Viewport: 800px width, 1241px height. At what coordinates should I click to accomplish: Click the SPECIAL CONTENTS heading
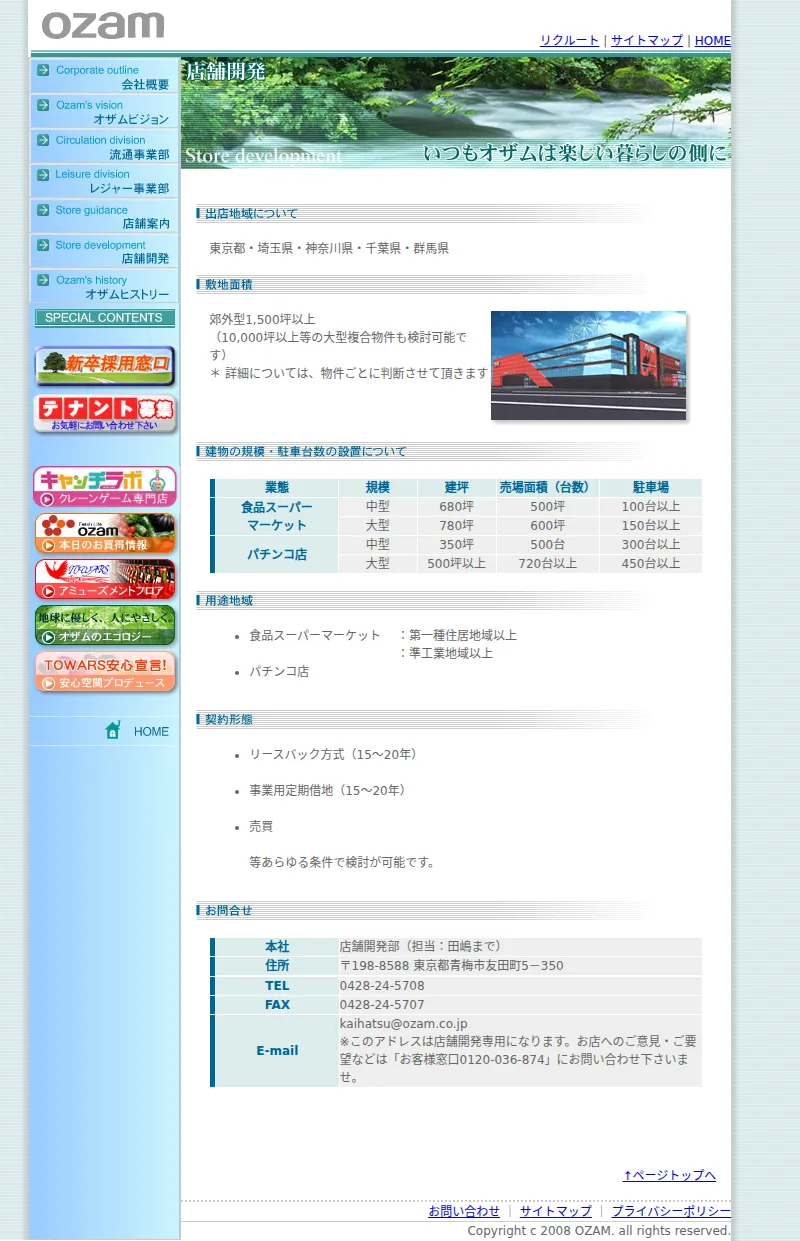(x=104, y=318)
